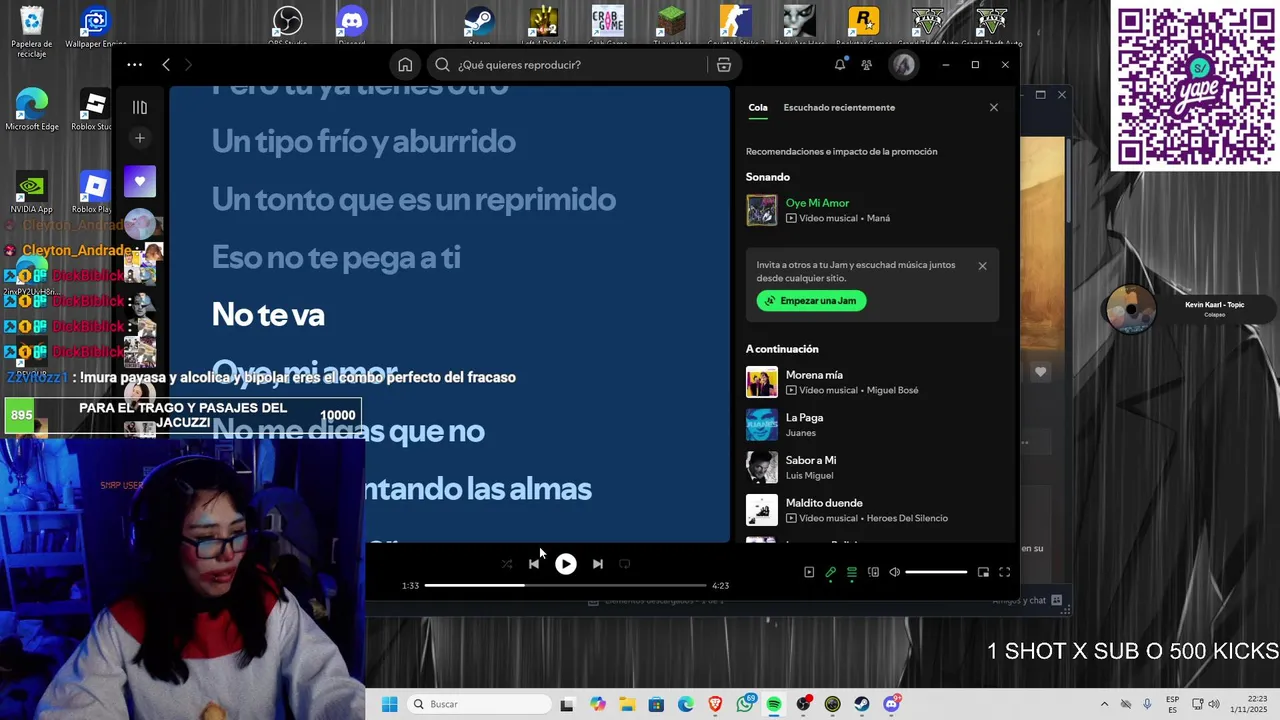Open Amigos y chat in background window
The height and width of the screenshot is (720, 1280).
coord(1028,601)
